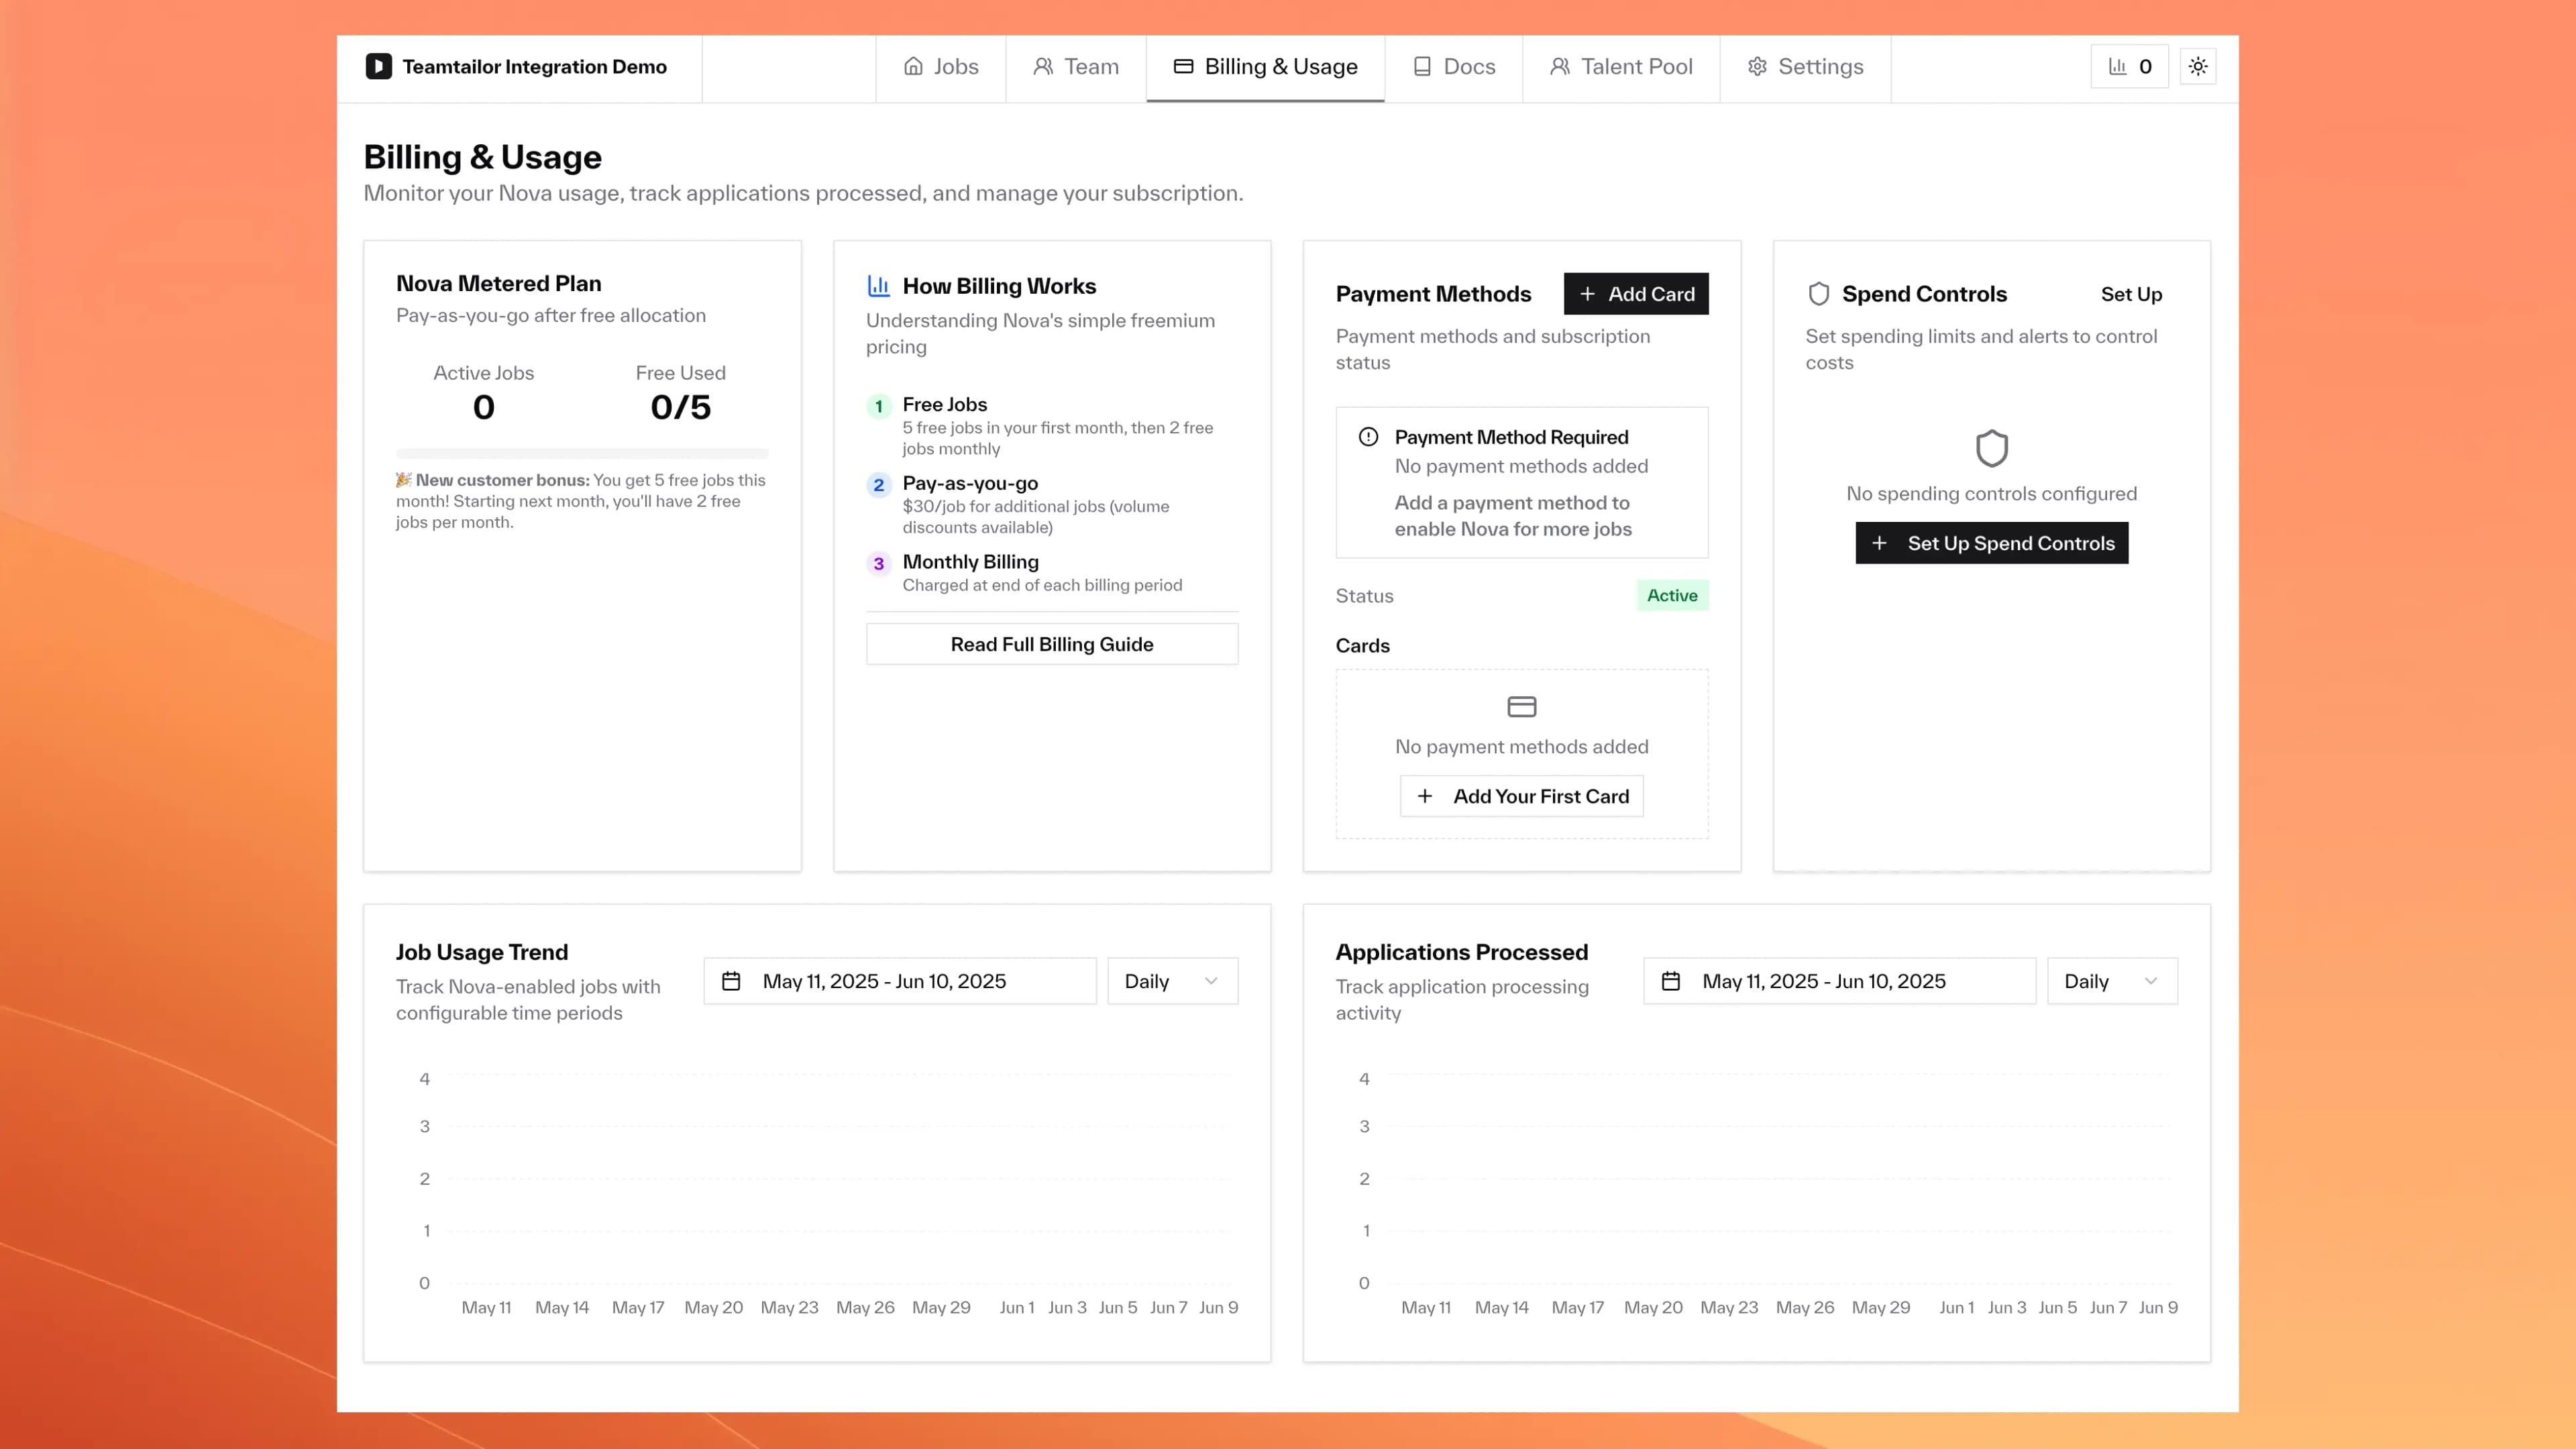Switch to the Jobs tab
This screenshot has height=1449, width=2576.
[940, 66]
